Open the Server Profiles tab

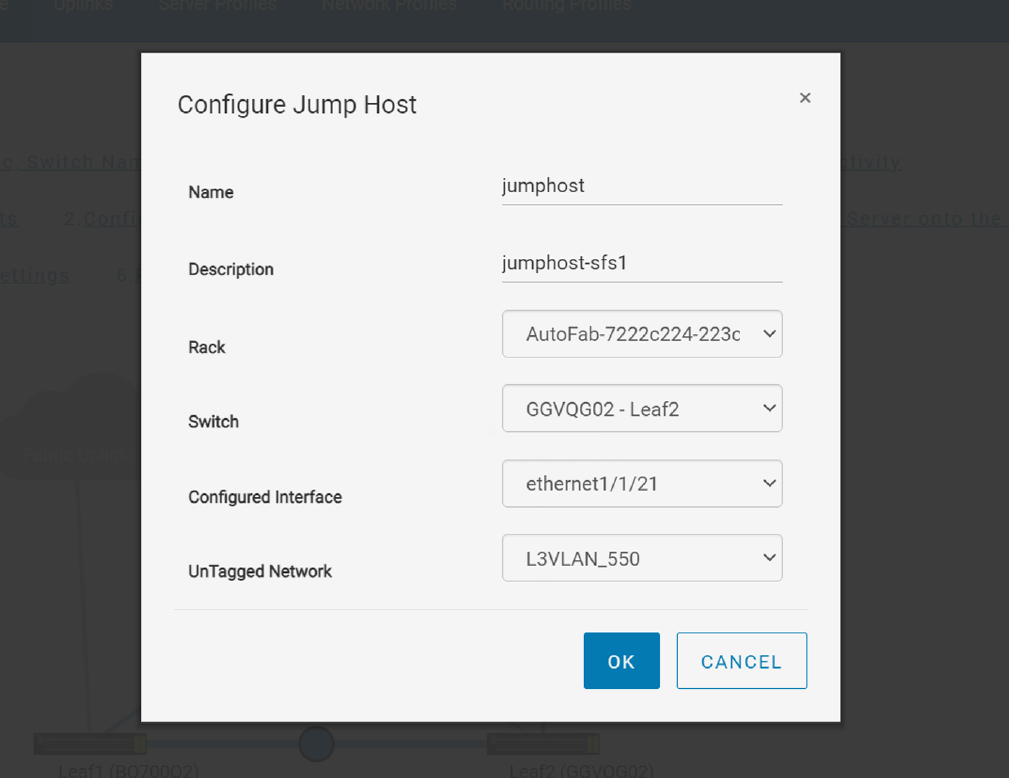[x=217, y=6]
